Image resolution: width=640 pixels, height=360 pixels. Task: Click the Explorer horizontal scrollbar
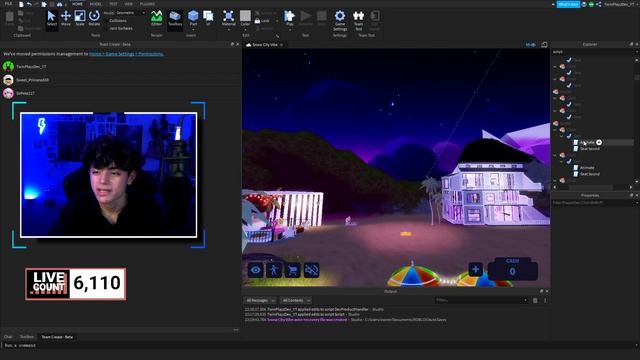click(591, 187)
